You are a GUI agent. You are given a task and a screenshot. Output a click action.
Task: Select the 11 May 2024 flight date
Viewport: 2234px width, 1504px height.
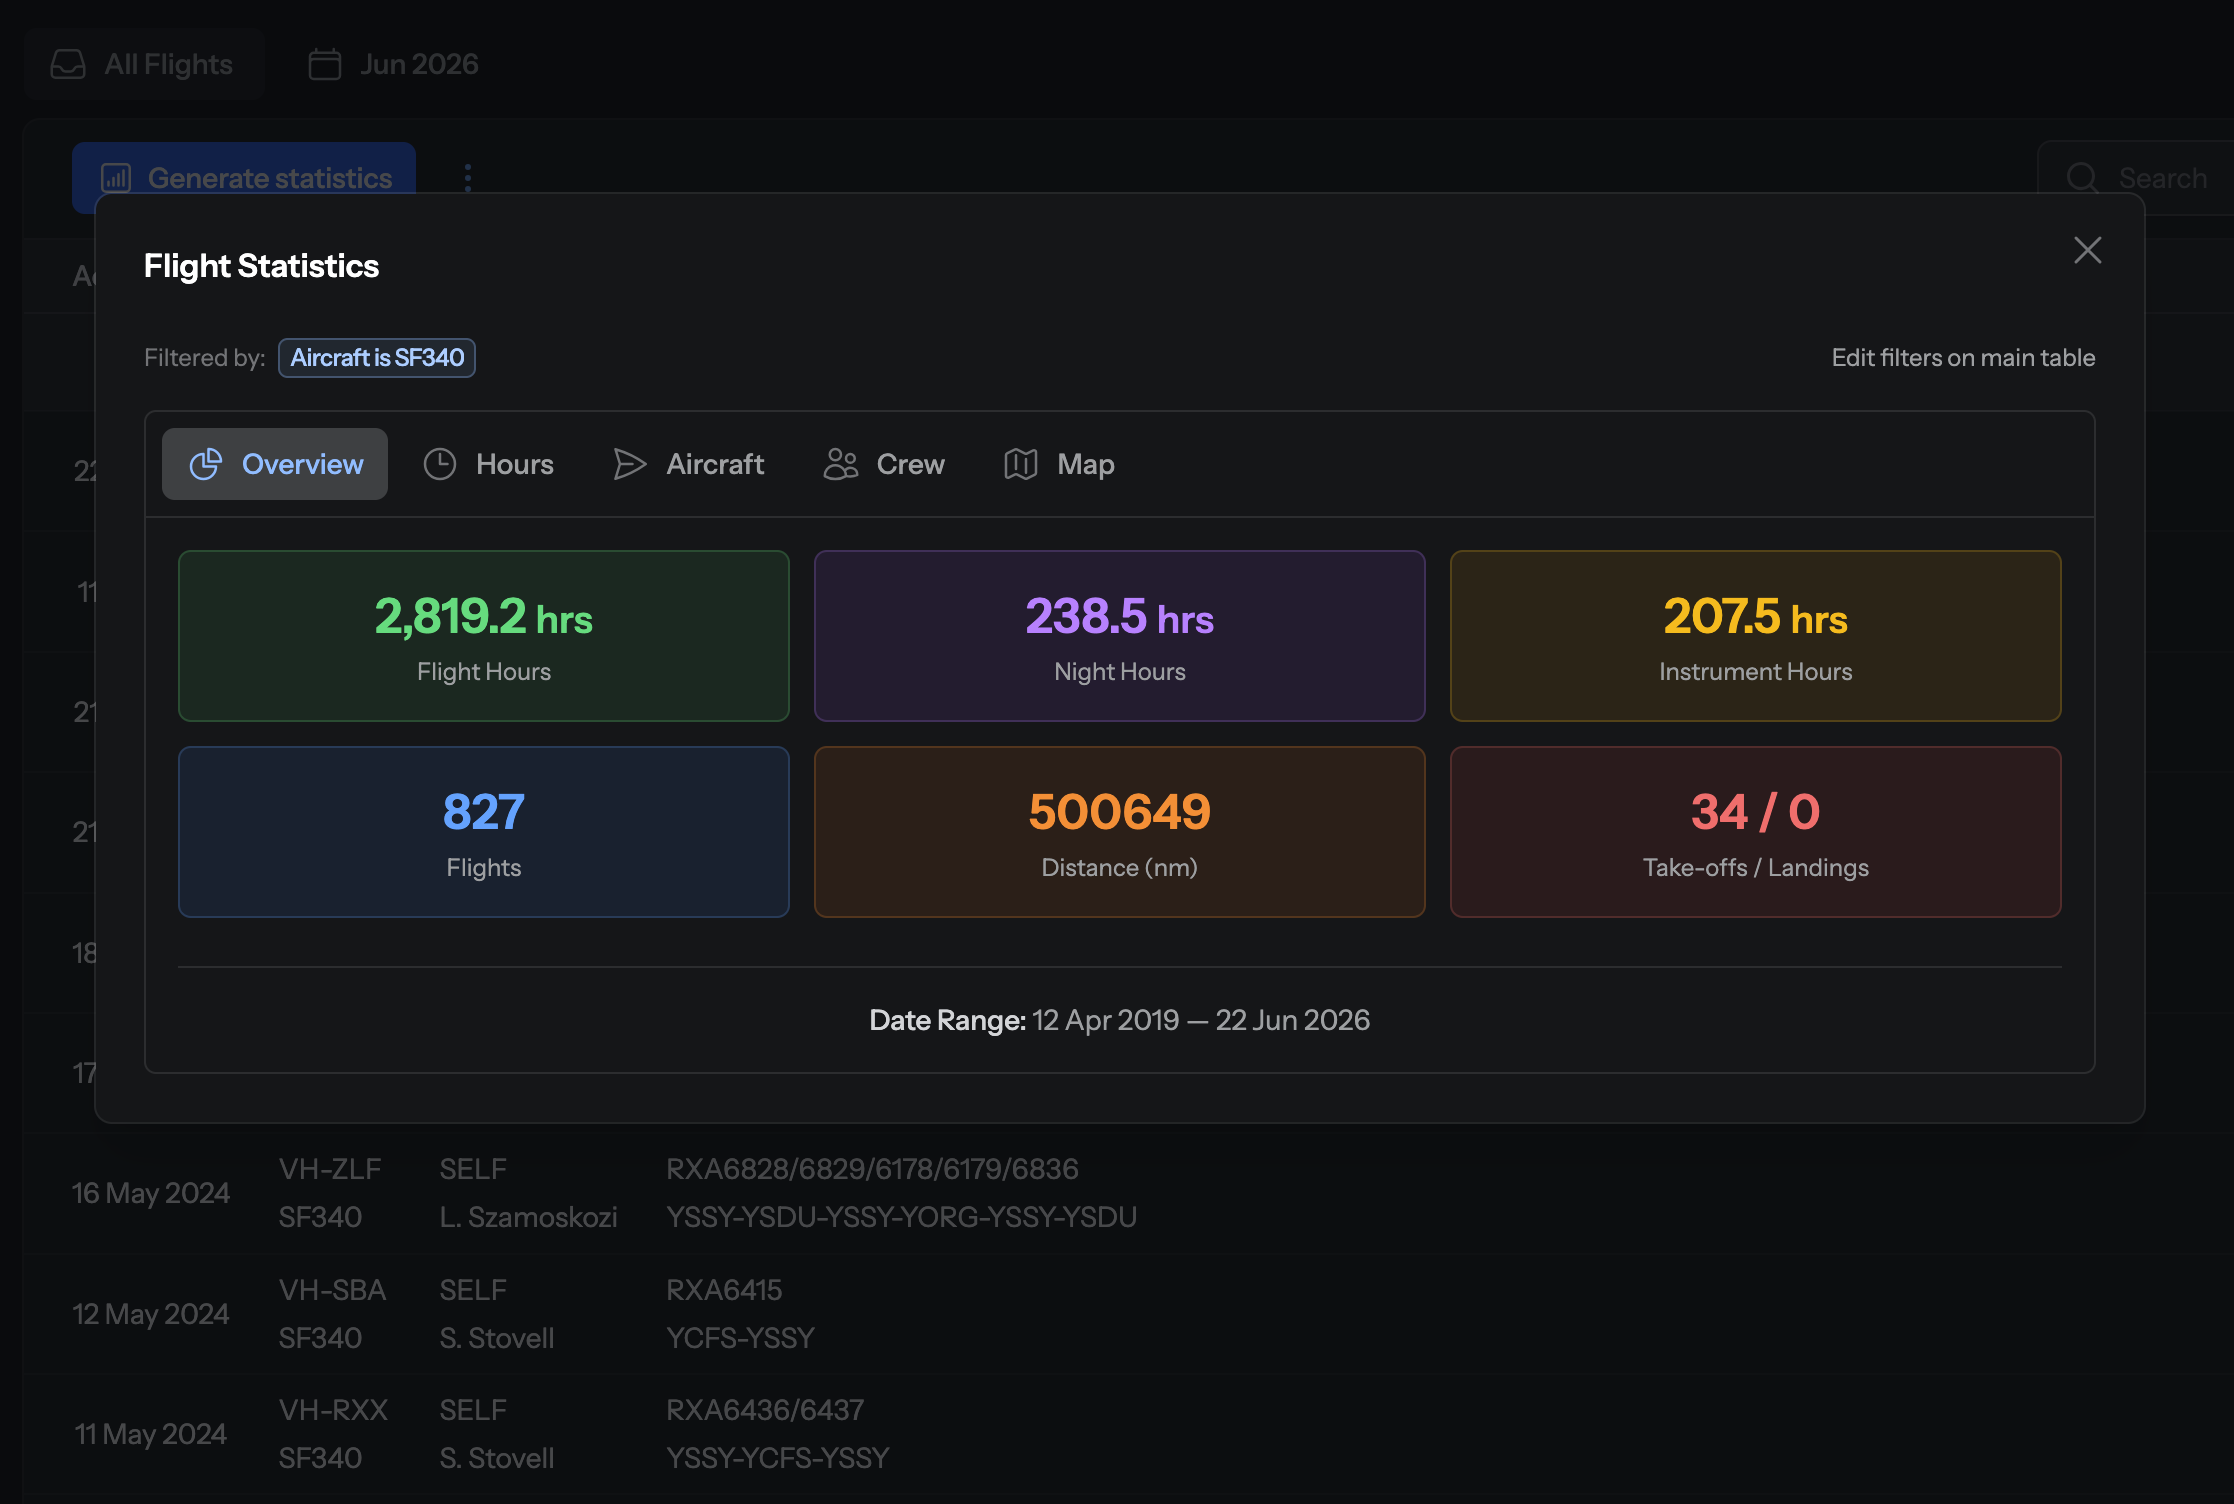pyautogui.click(x=151, y=1434)
